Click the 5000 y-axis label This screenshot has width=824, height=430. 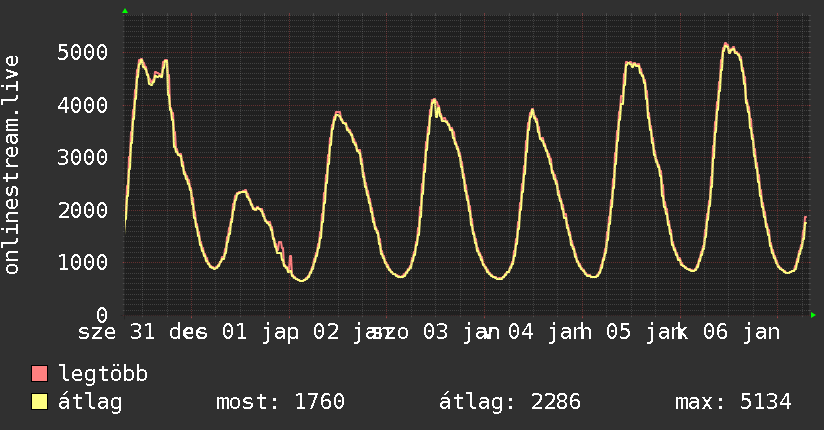pyautogui.click(x=83, y=52)
